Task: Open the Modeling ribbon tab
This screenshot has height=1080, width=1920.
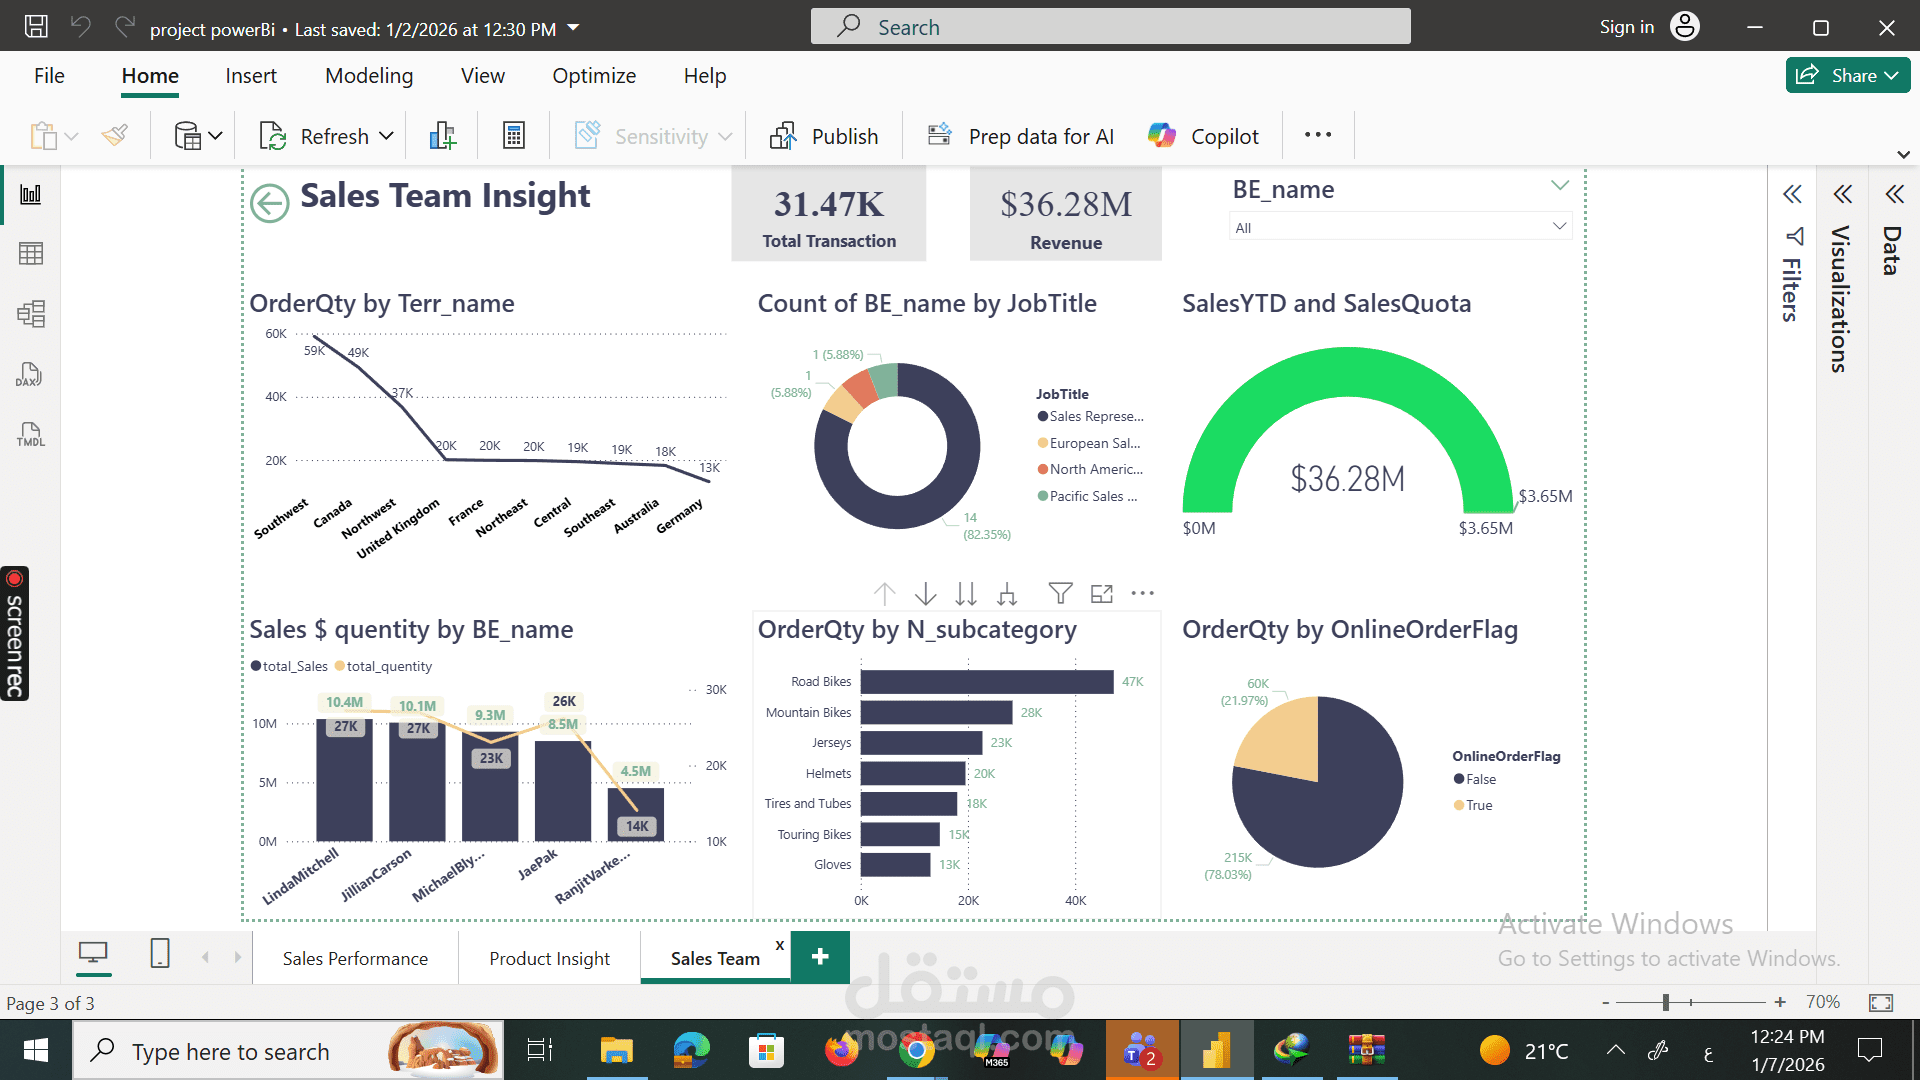Action: (x=369, y=76)
